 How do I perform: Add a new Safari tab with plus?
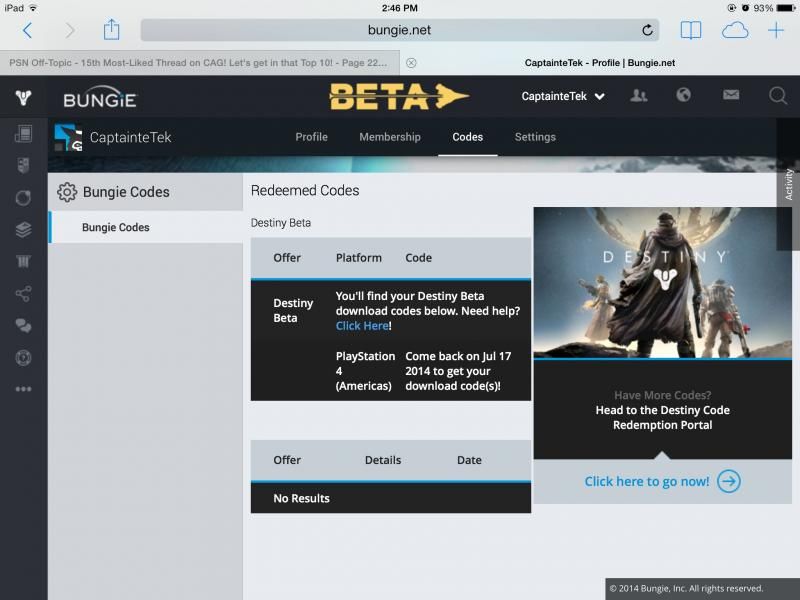point(776,30)
